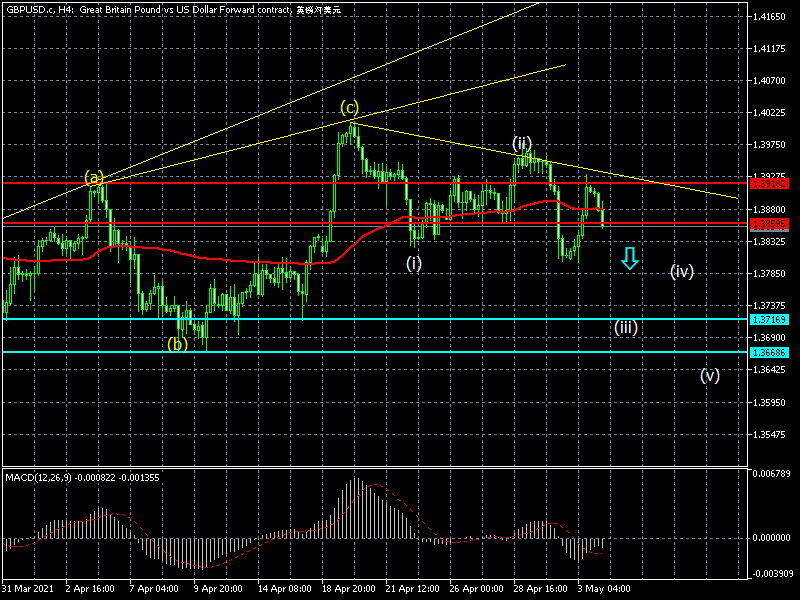Click the 14 Apr 08:00 time label
This screenshot has width=800, height=600.
click(x=284, y=589)
